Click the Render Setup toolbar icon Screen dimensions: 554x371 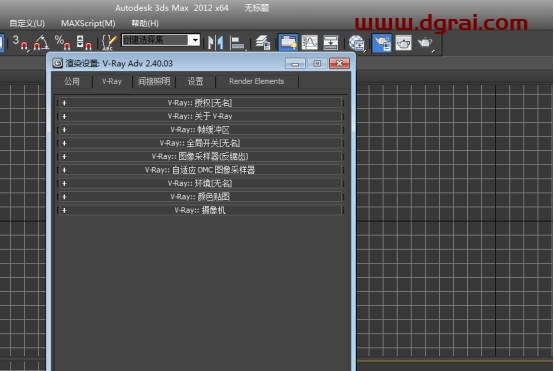(x=382, y=42)
